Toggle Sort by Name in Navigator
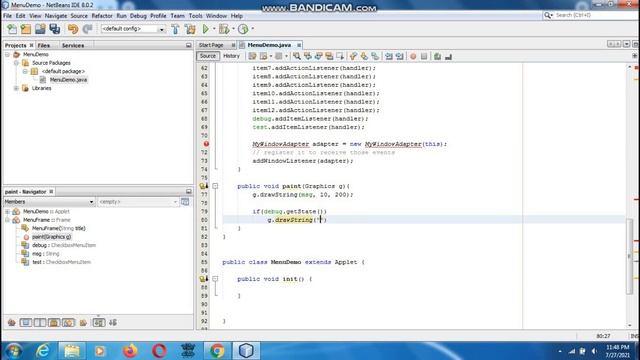This screenshot has width=640, height=360. tap(99, 323)
